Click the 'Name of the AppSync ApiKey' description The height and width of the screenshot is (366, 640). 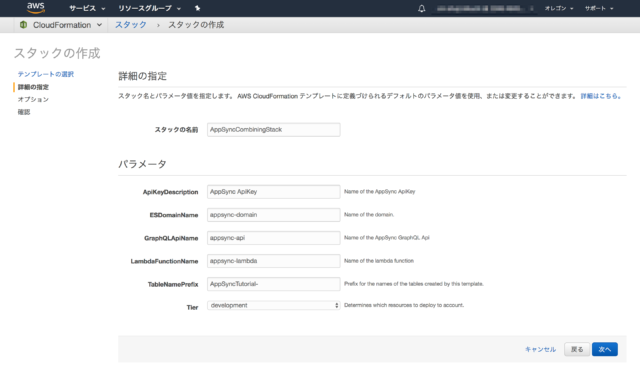[x=380, y=191]
